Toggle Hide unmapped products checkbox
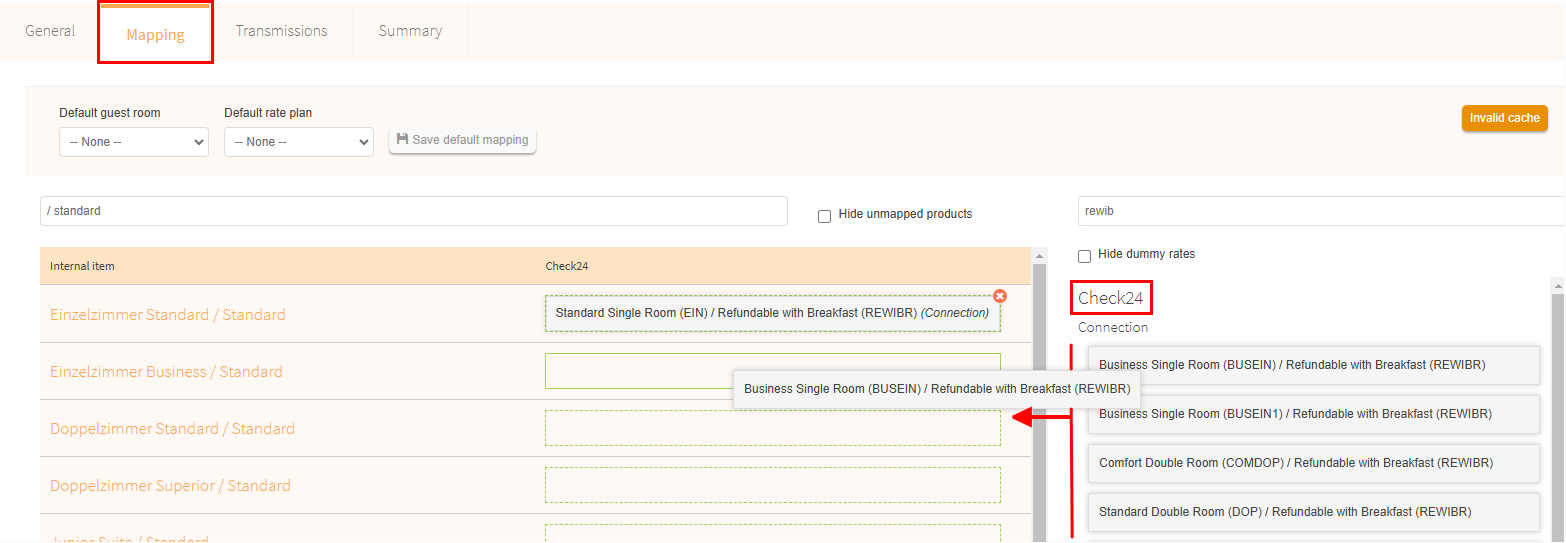The image size is (1566, 543). click(x=825, y=215)
